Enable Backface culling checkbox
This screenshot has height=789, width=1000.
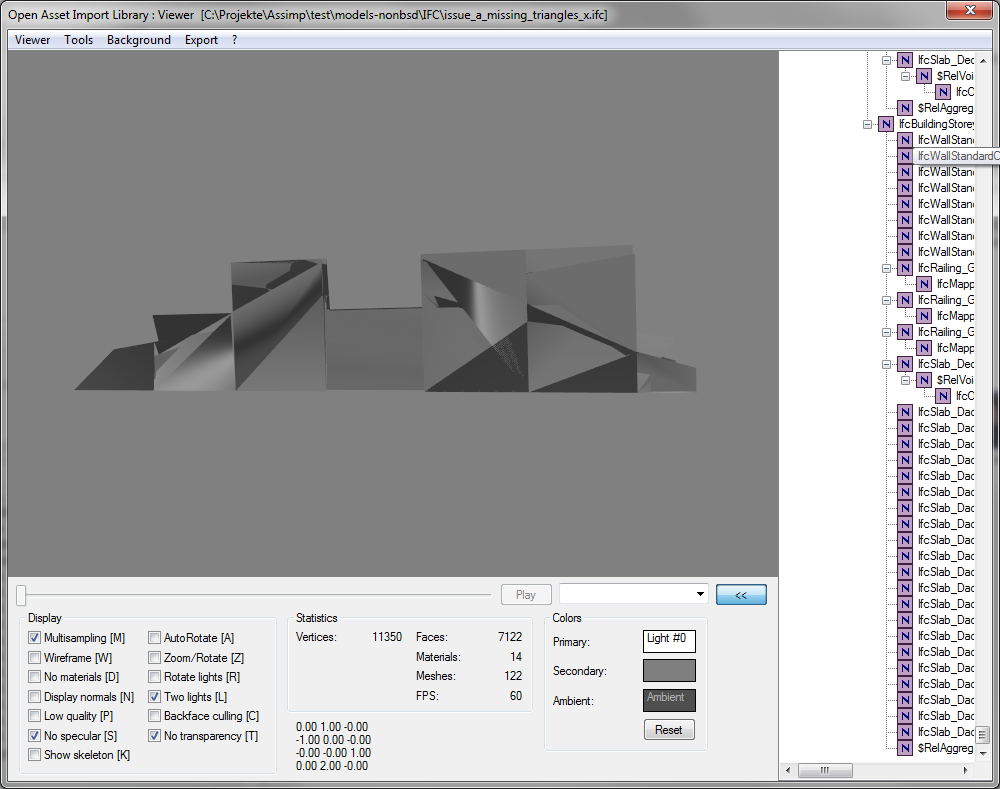tap(155, 716)
